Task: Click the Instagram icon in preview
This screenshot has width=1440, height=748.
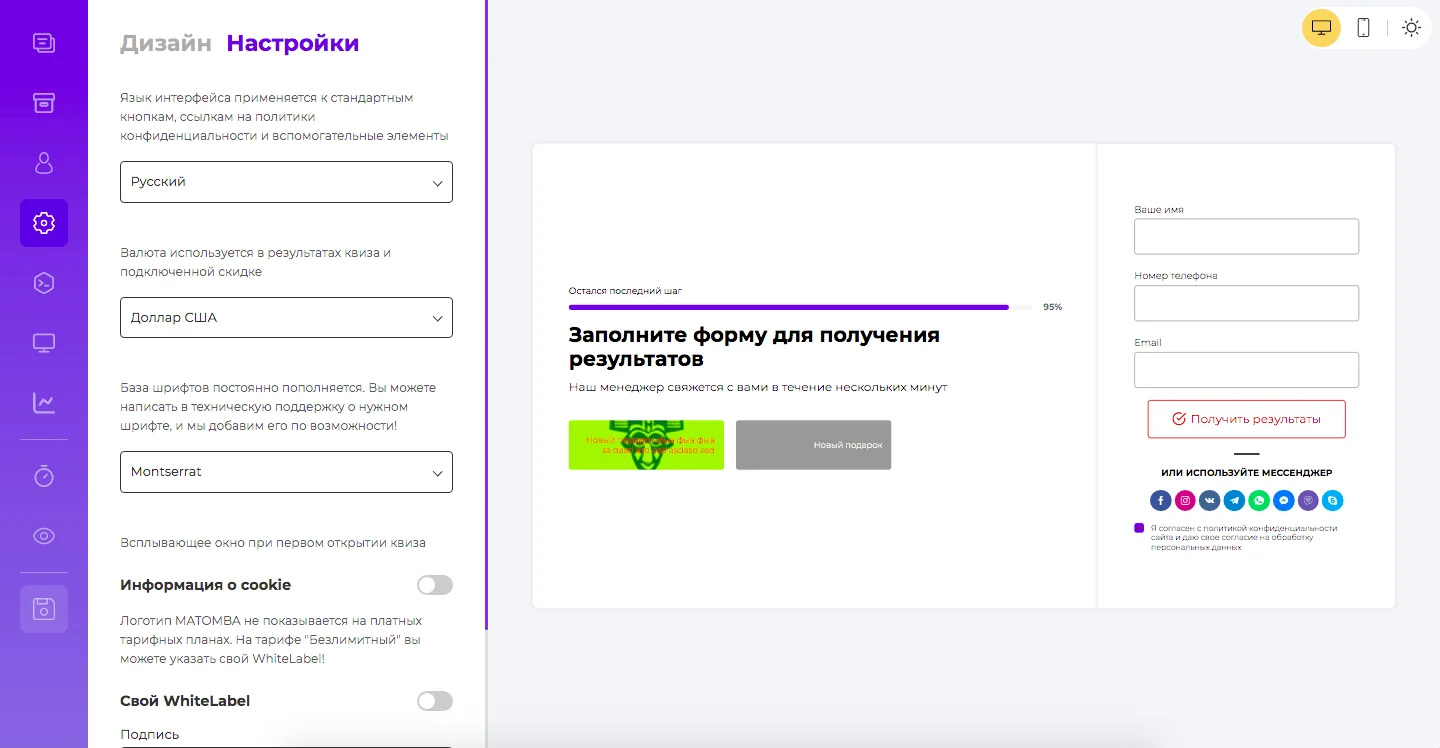Action: 1185,501
